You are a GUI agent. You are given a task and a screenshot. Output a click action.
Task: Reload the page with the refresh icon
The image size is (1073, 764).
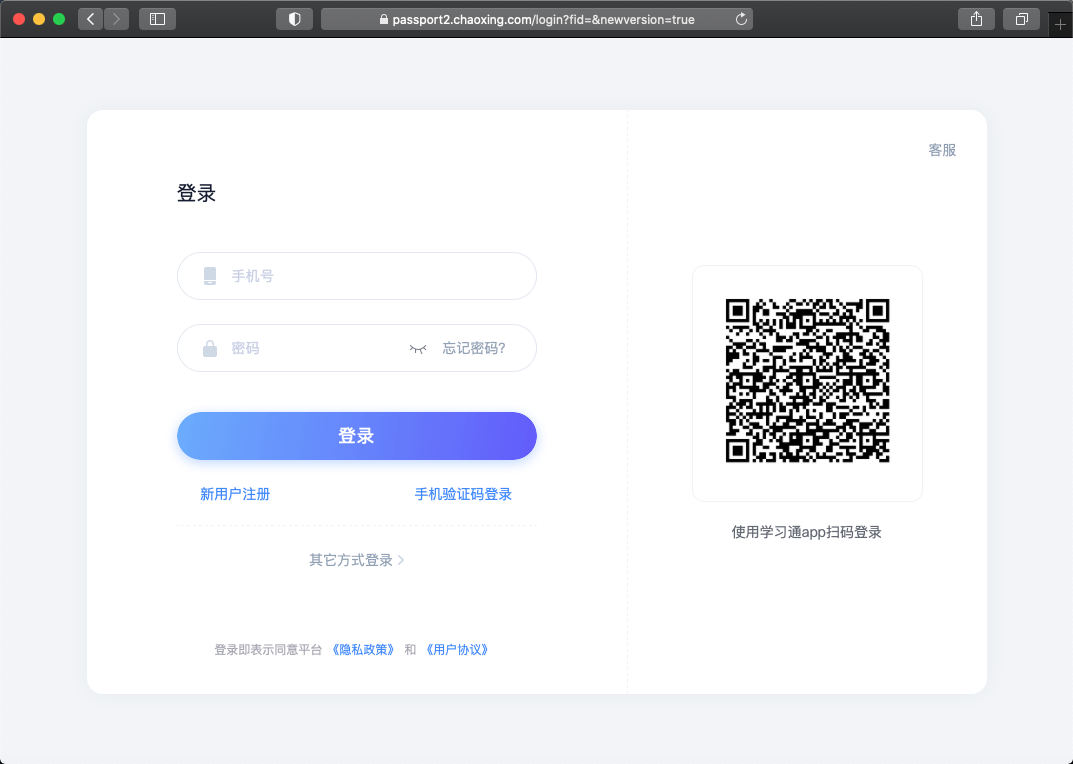(741, 19)
